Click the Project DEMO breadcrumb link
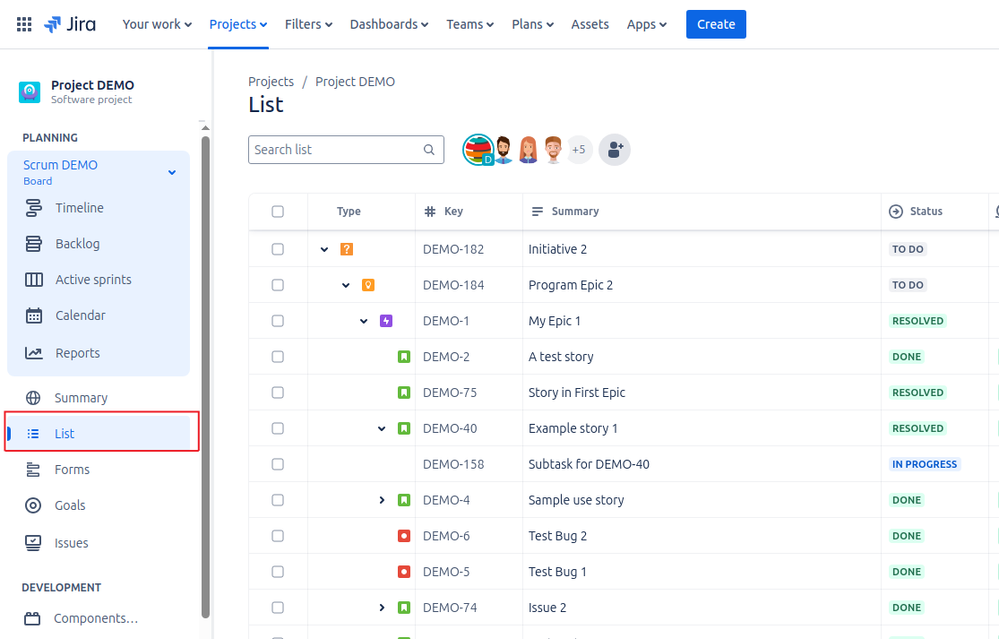999x639 pixels. pos(355,82)
